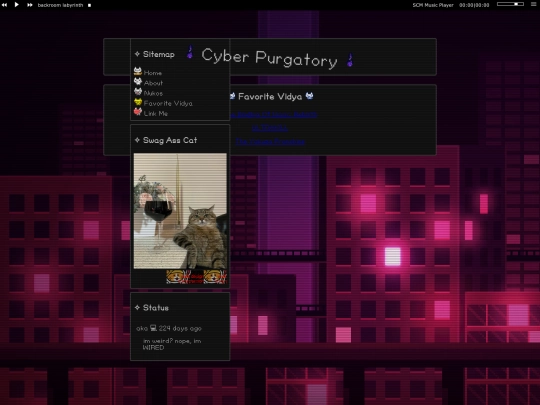Screen dimensions: 540x405
Task: Click the Swag Ass Cat heading
Action: coord(170,140)
